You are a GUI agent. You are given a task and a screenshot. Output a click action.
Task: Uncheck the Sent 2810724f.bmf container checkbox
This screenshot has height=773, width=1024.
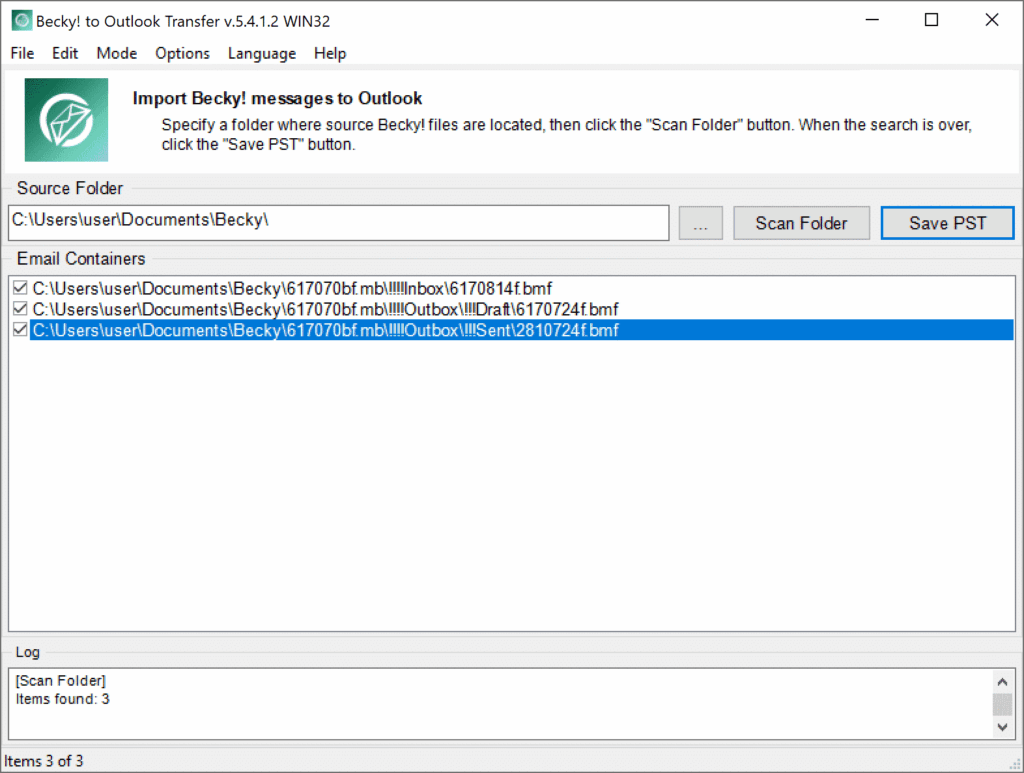pos(20,330)
